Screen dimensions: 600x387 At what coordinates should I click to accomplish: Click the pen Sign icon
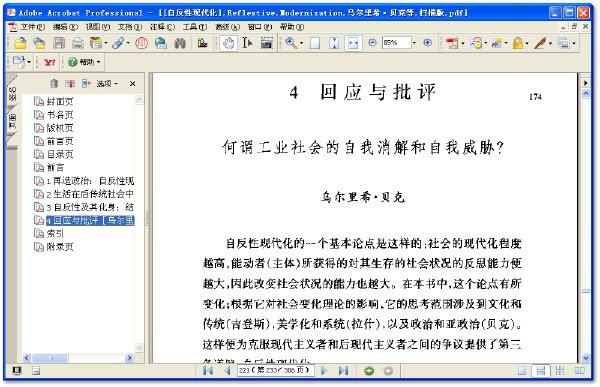[x=540, y=43]
